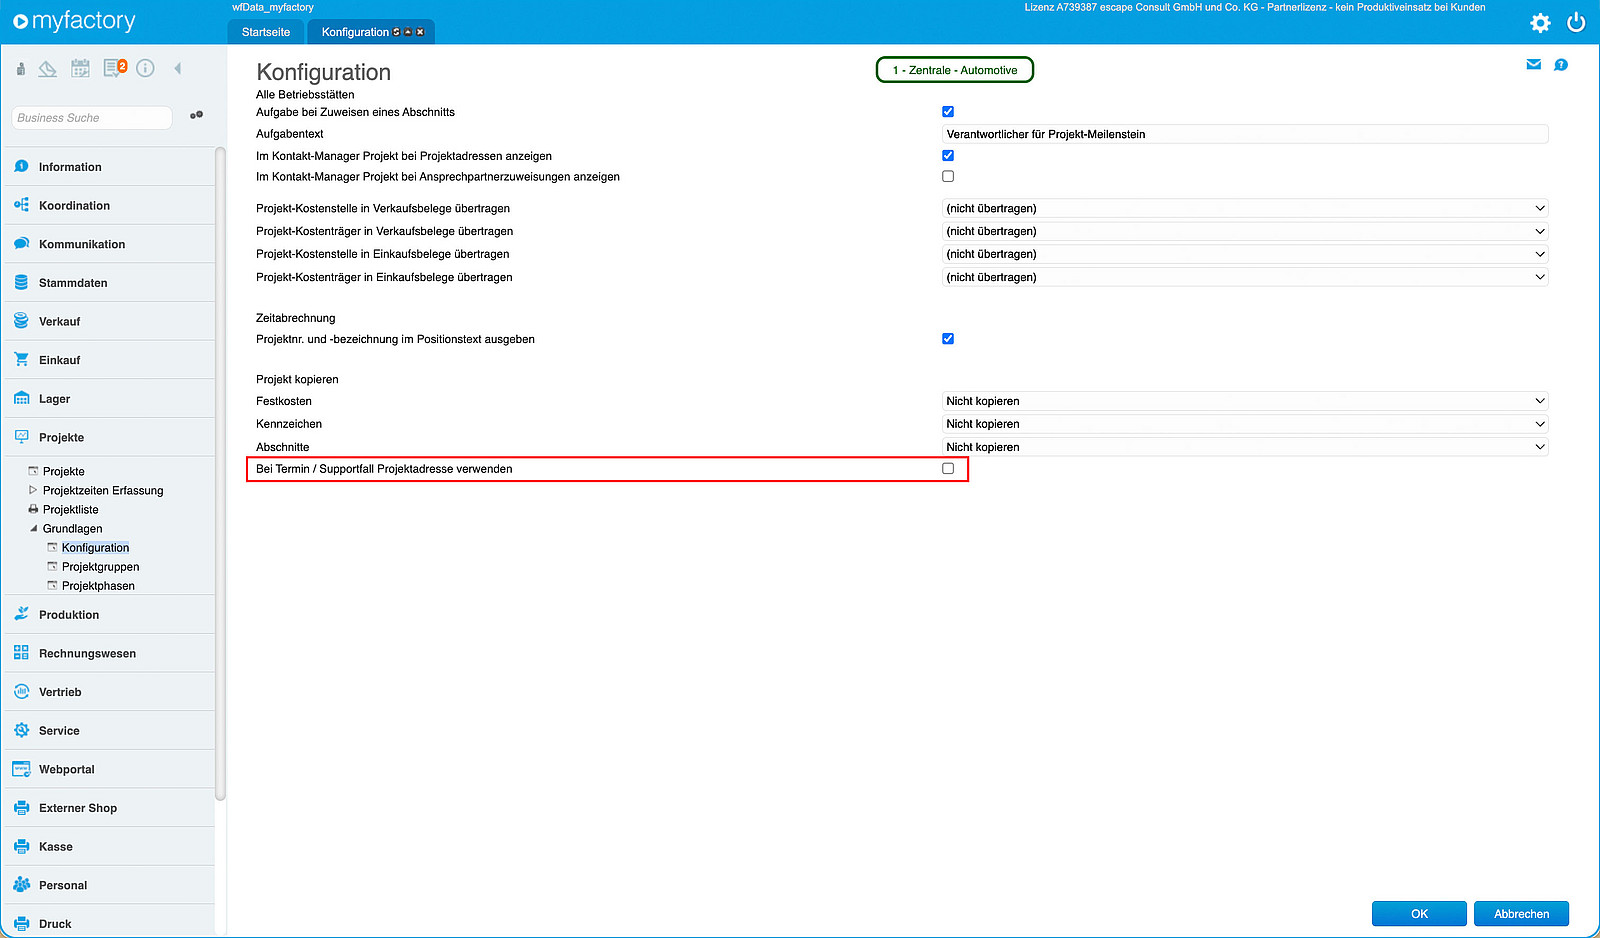Viewport: 1600px width, 938px height.
Task: Open the calendar icon in sidebar toolbar
Action: [x=81, y=69]
